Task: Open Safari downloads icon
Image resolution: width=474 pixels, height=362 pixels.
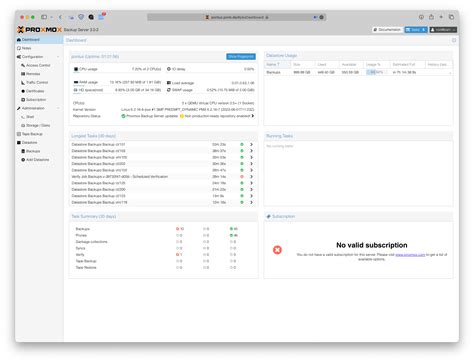Action: click(421, 17)
